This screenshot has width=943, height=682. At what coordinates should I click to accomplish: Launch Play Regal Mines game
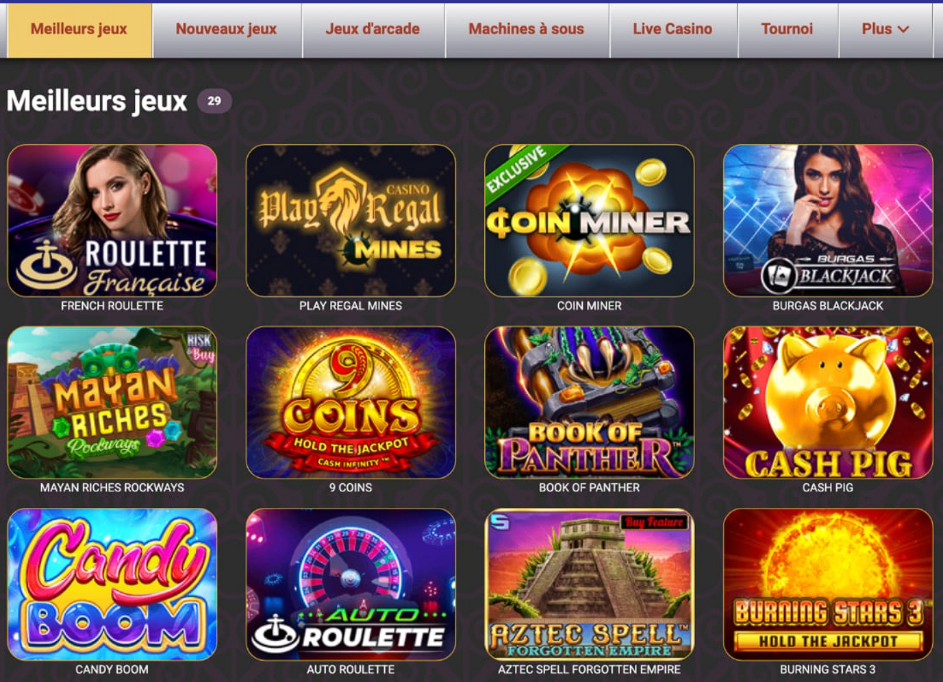click(351, 221)
